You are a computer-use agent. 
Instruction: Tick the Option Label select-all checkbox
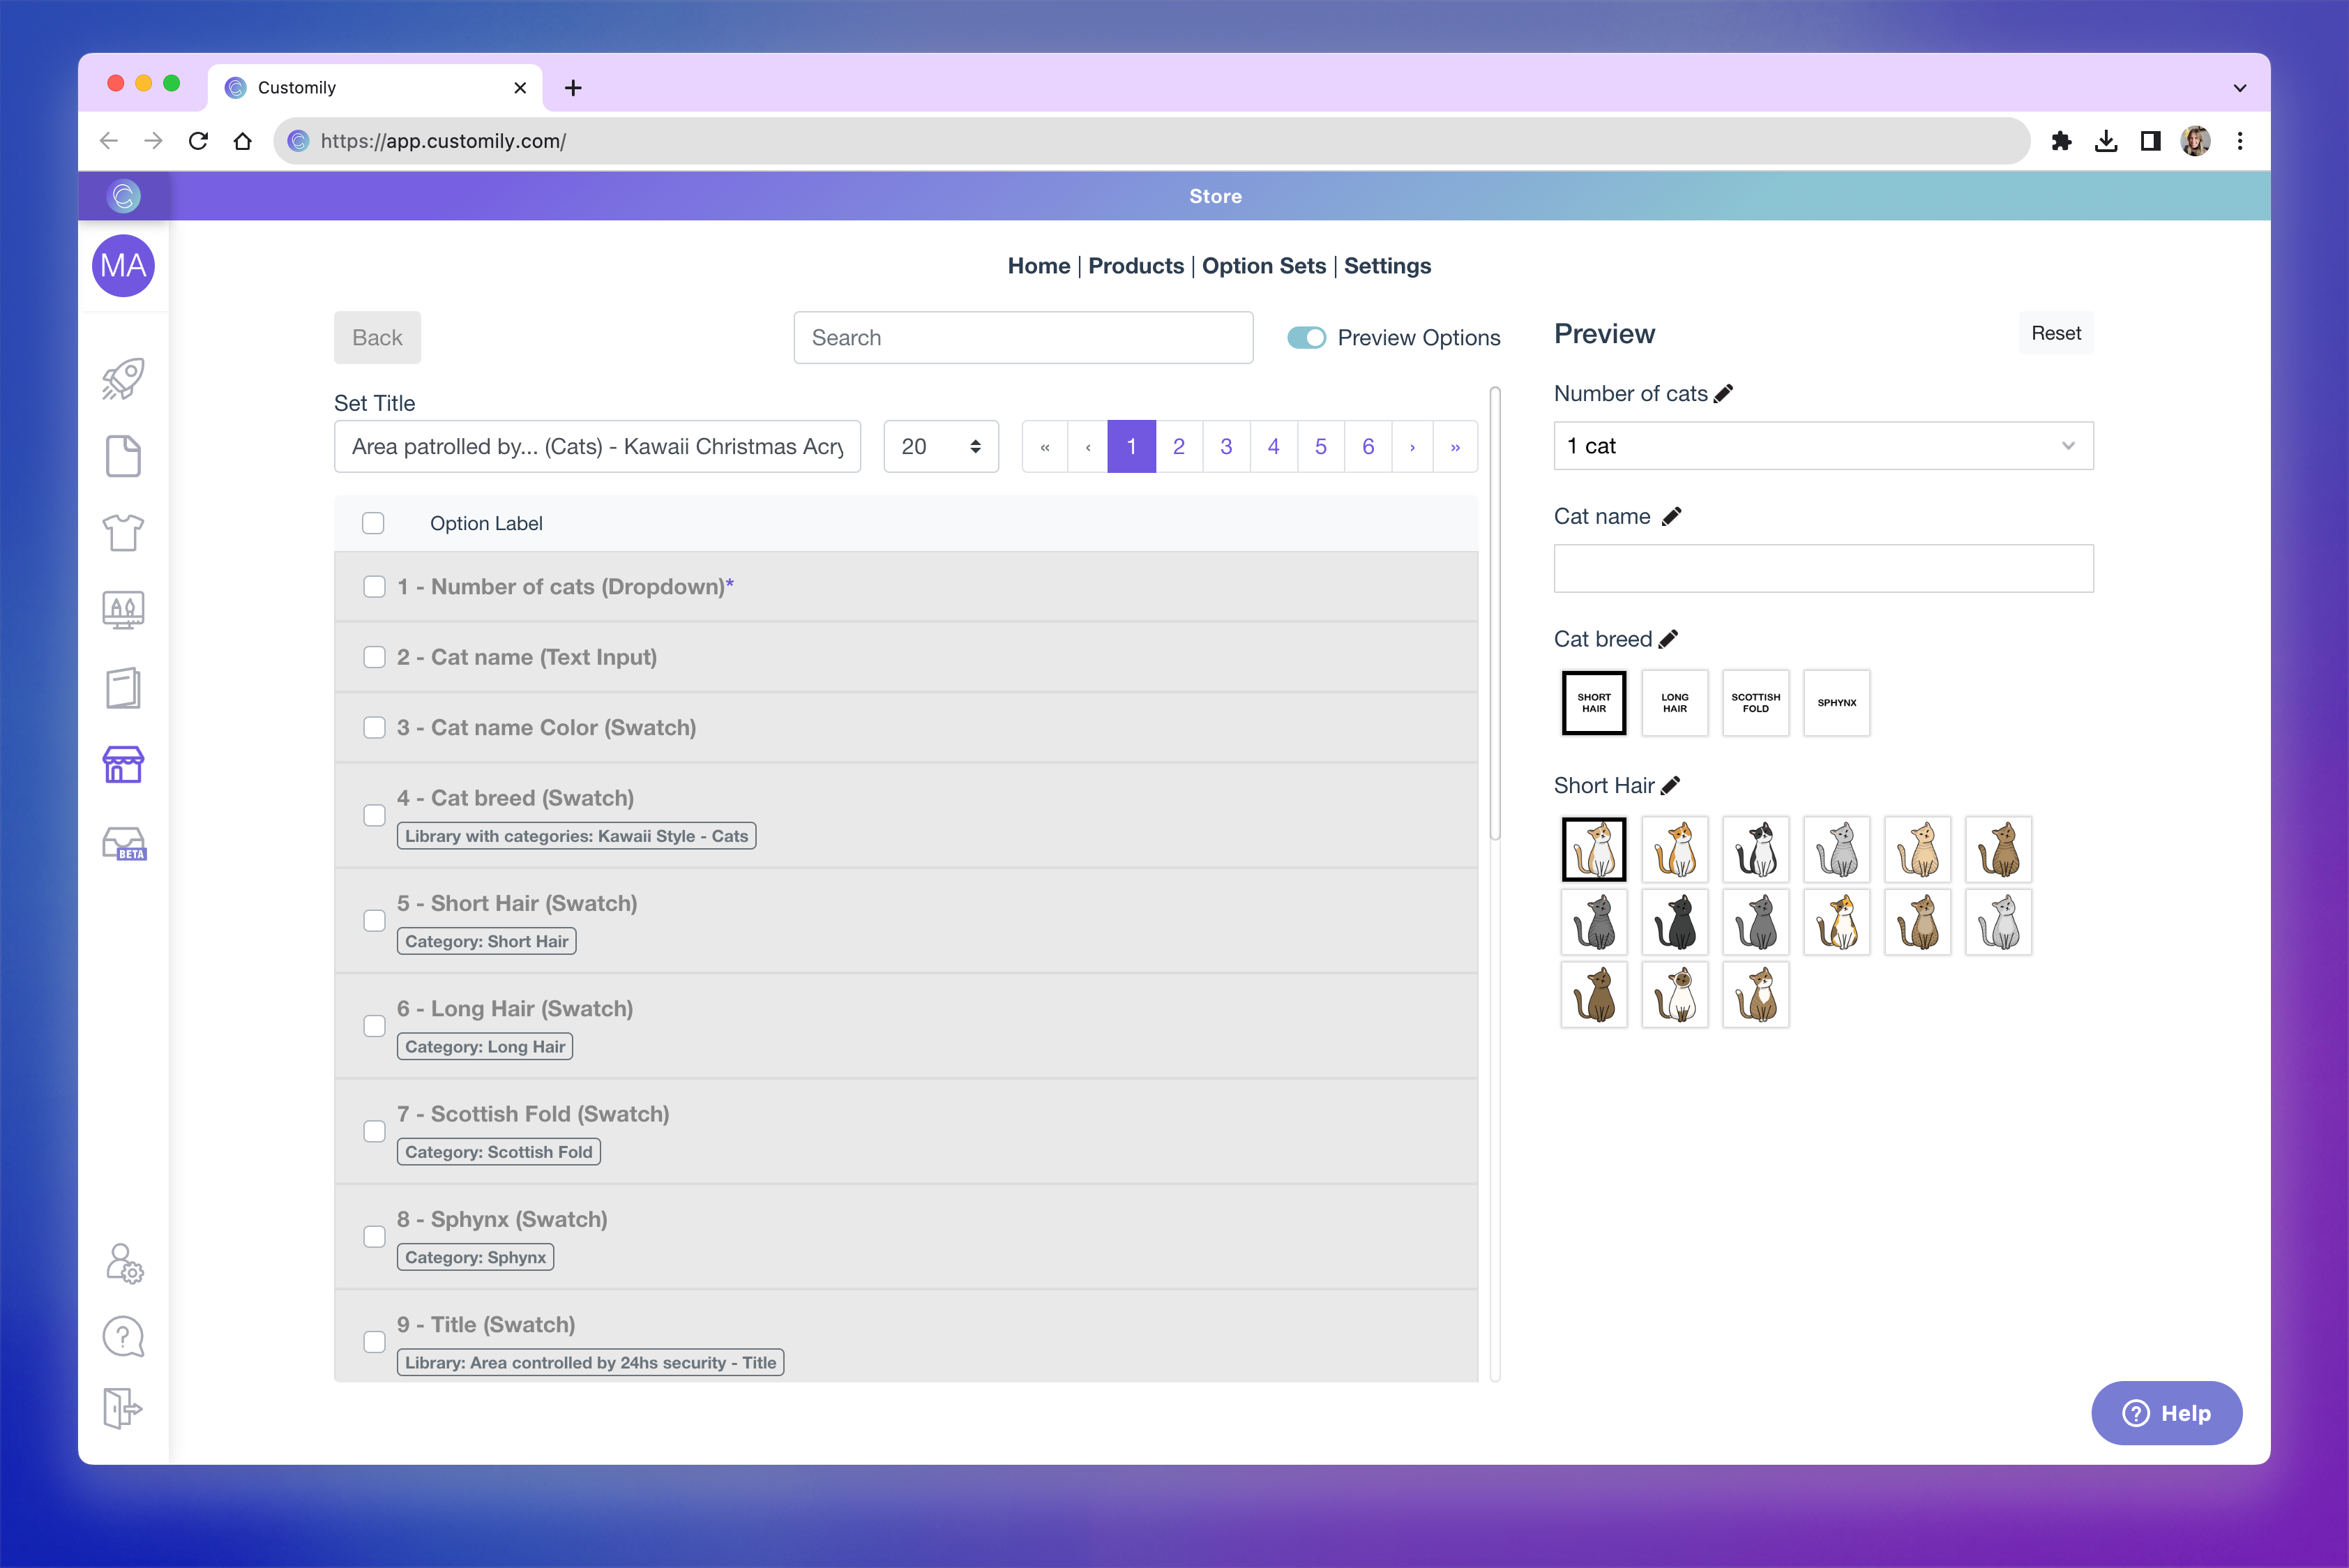point(373,523)
